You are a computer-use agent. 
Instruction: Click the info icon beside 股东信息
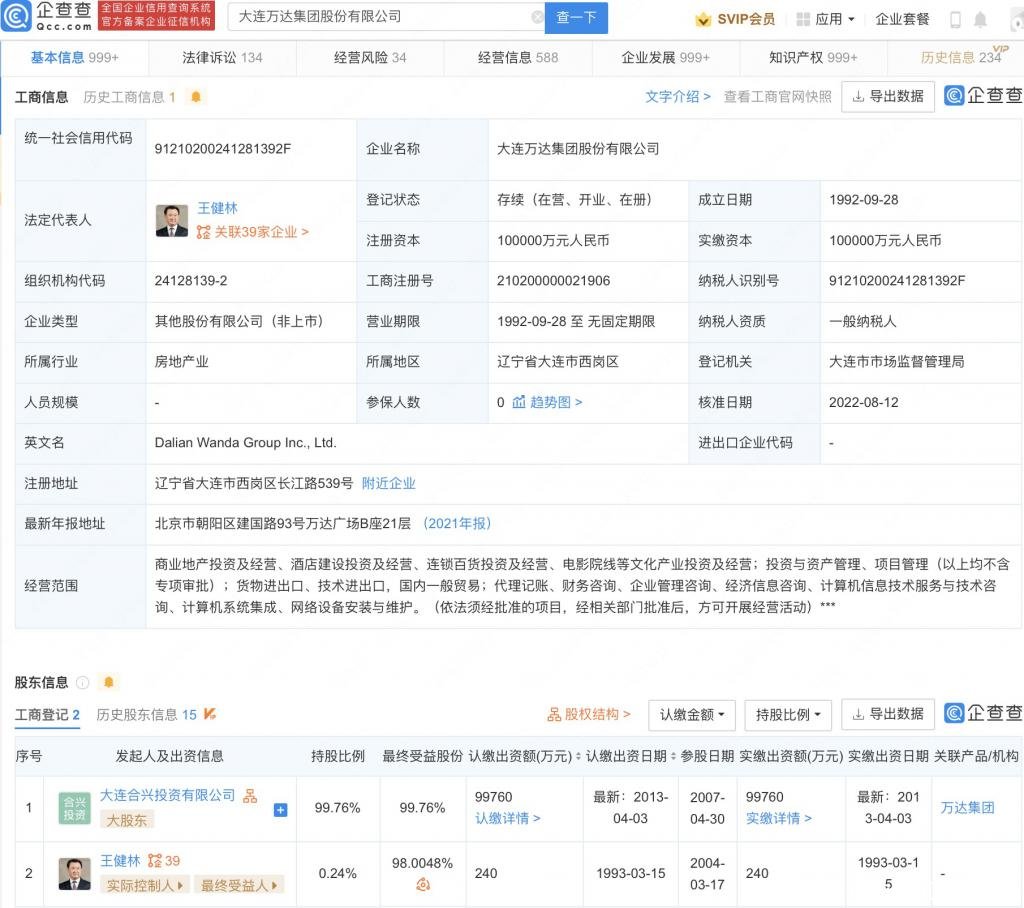coord(82,682)
